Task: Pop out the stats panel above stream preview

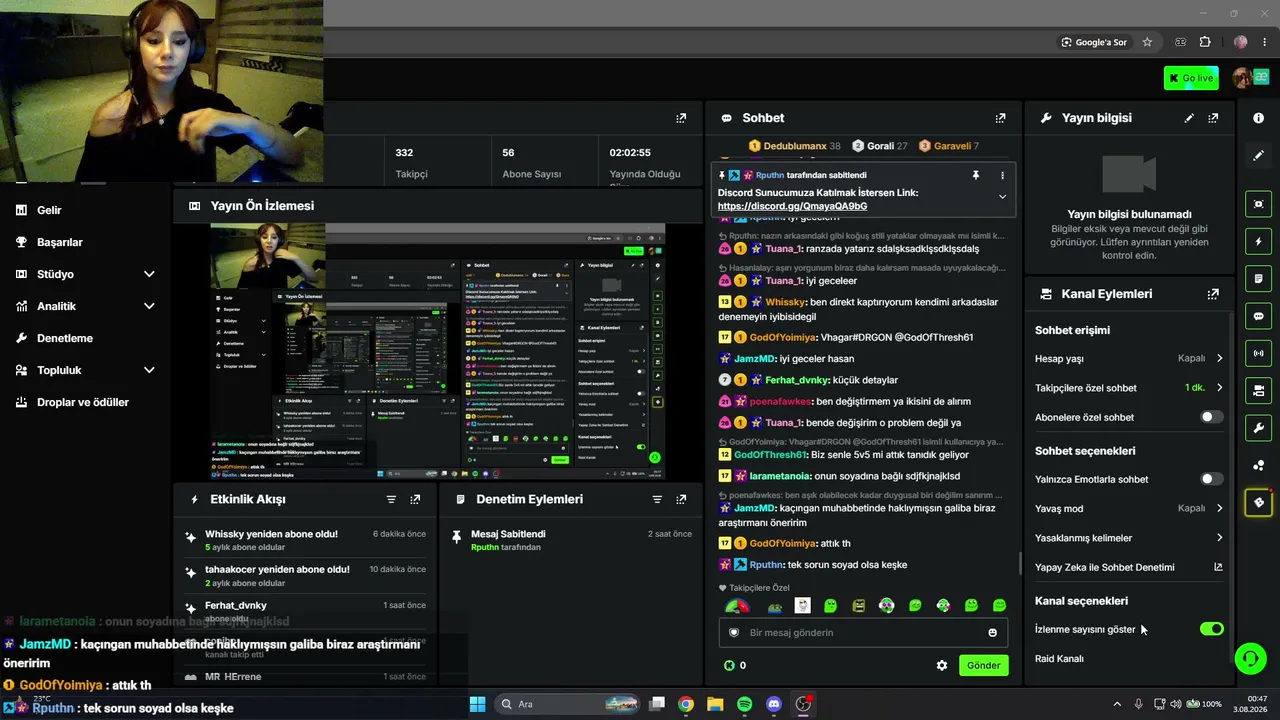Action: click(x=681, y=118)
